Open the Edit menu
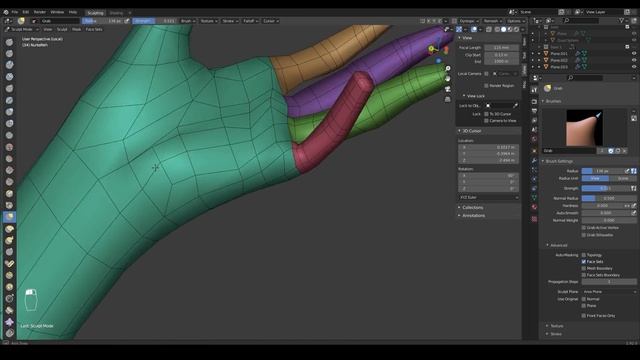The height and width of the screenshot is (360, 640). pos(26,12)
